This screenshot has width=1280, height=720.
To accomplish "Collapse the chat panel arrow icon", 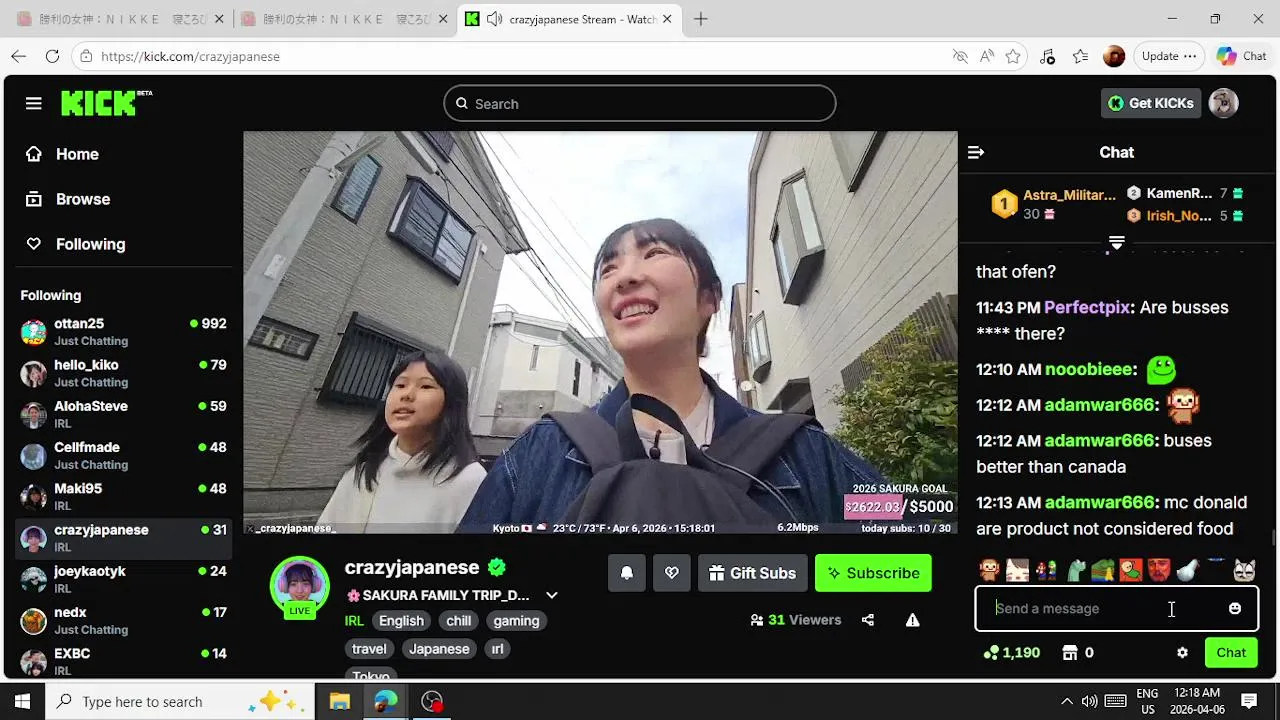I will click(x=976, y=152).
